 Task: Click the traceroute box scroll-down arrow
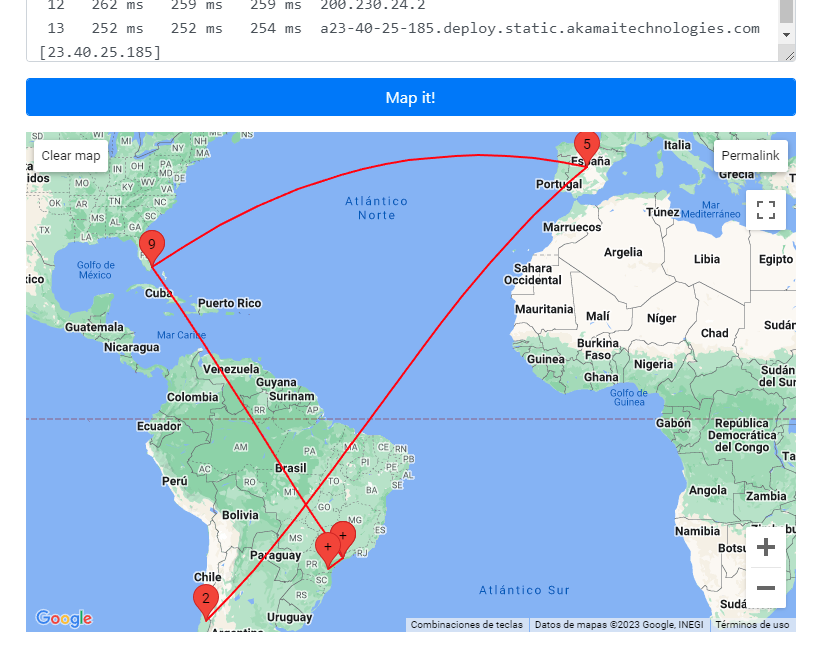[786, 35]
